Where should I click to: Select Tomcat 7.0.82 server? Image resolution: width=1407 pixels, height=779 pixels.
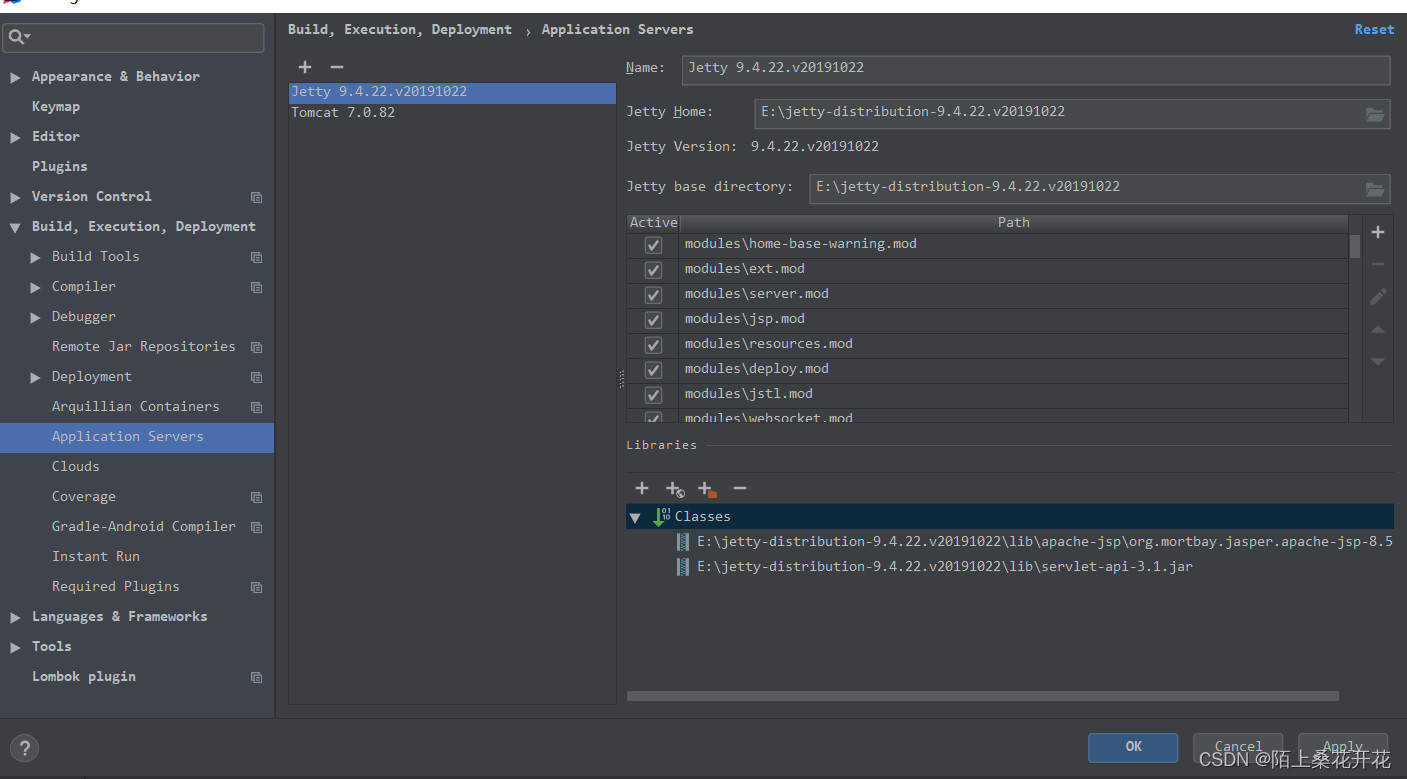pyautogui.click(x=452, y=112)
